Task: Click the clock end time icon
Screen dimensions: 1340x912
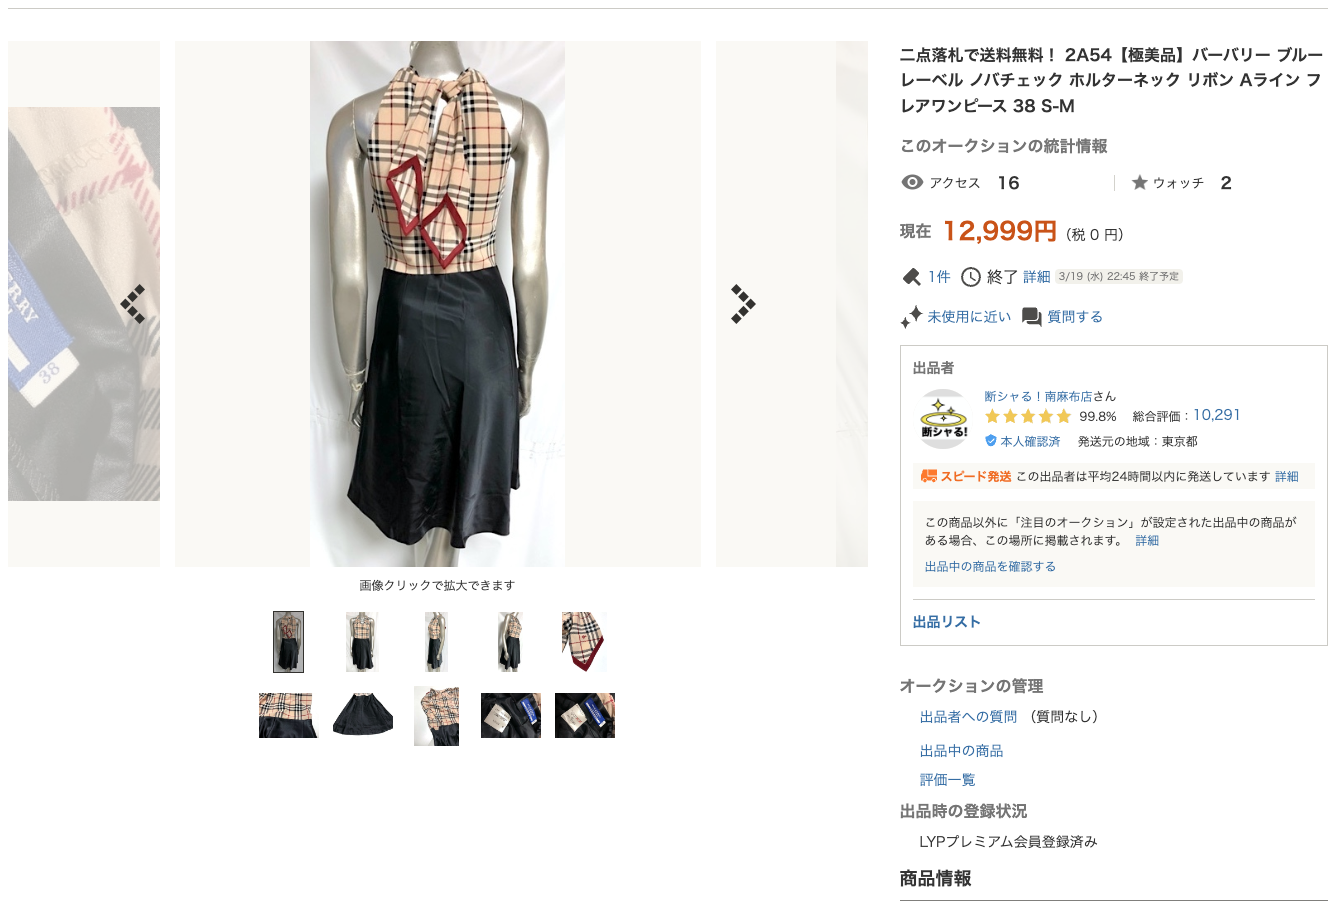Action: point(971,277)
